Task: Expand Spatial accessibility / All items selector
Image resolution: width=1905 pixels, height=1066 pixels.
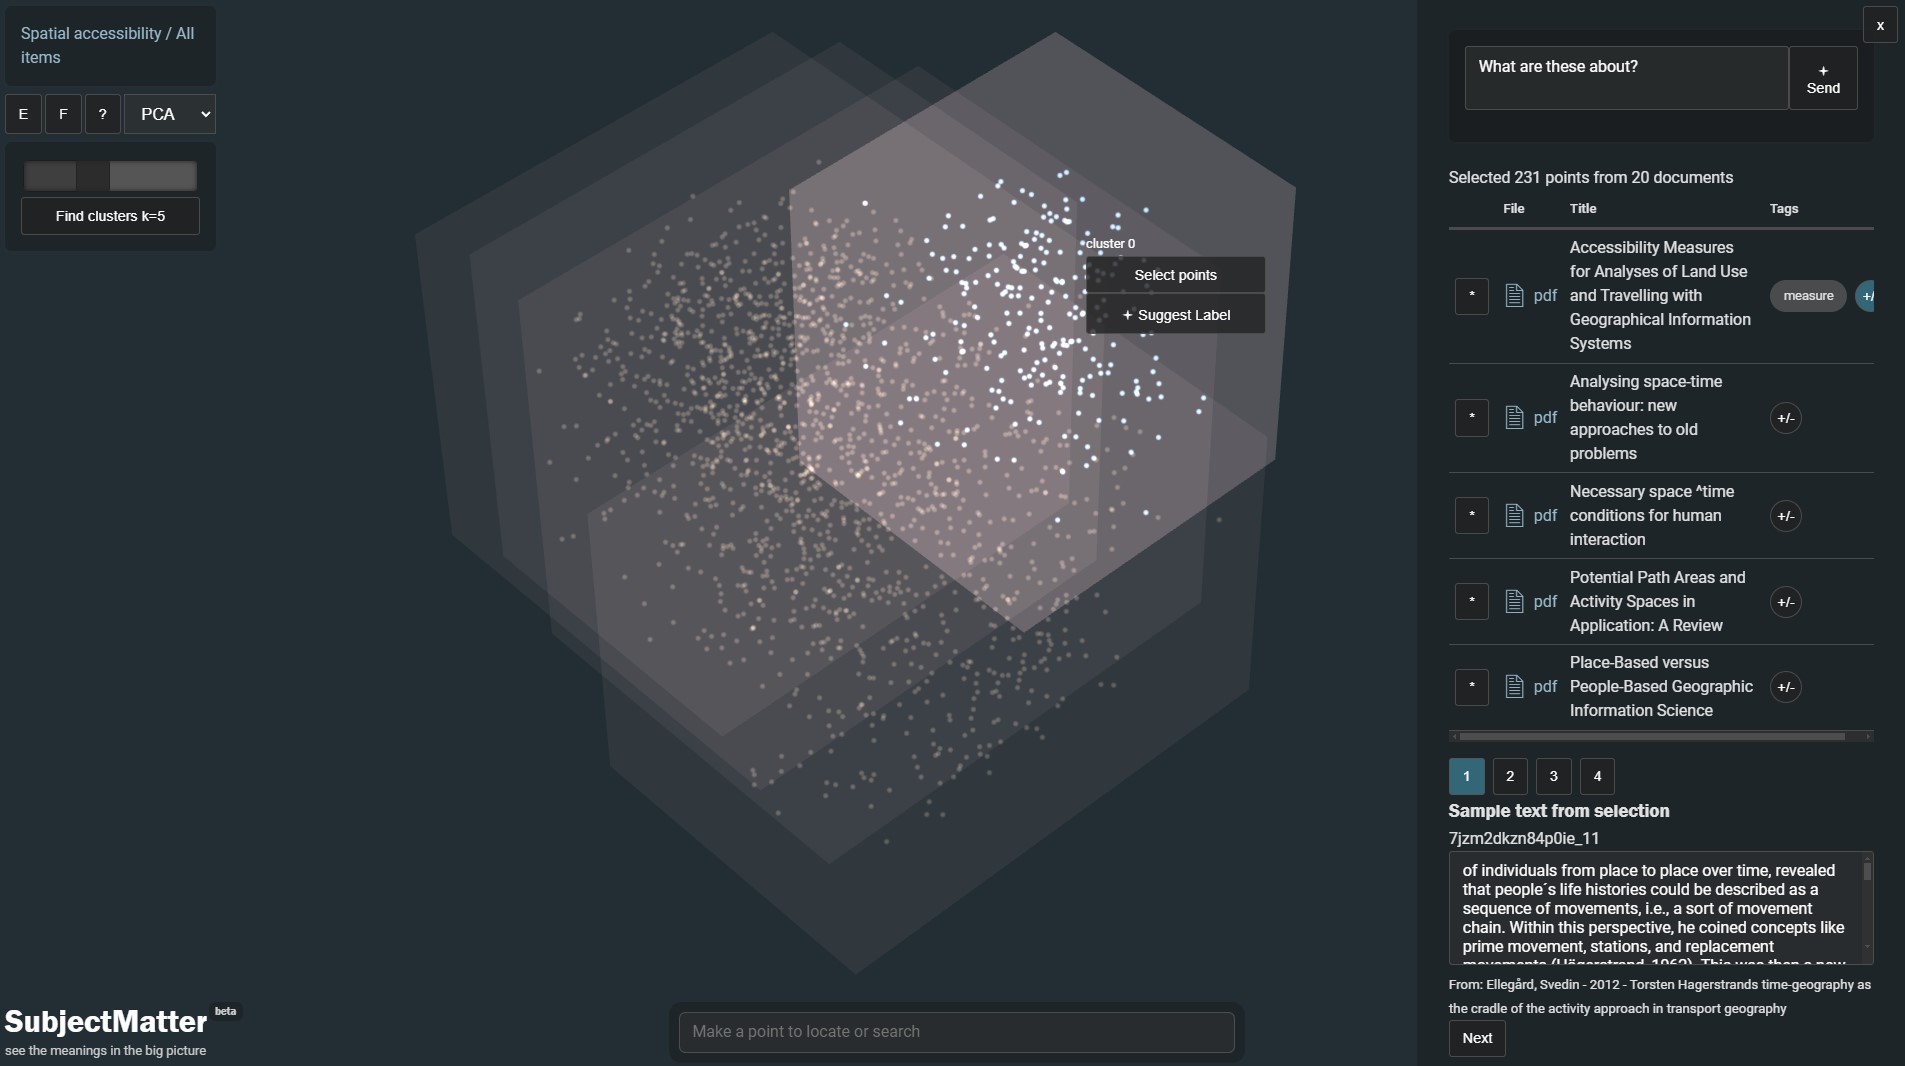Action: click(108, 46)
